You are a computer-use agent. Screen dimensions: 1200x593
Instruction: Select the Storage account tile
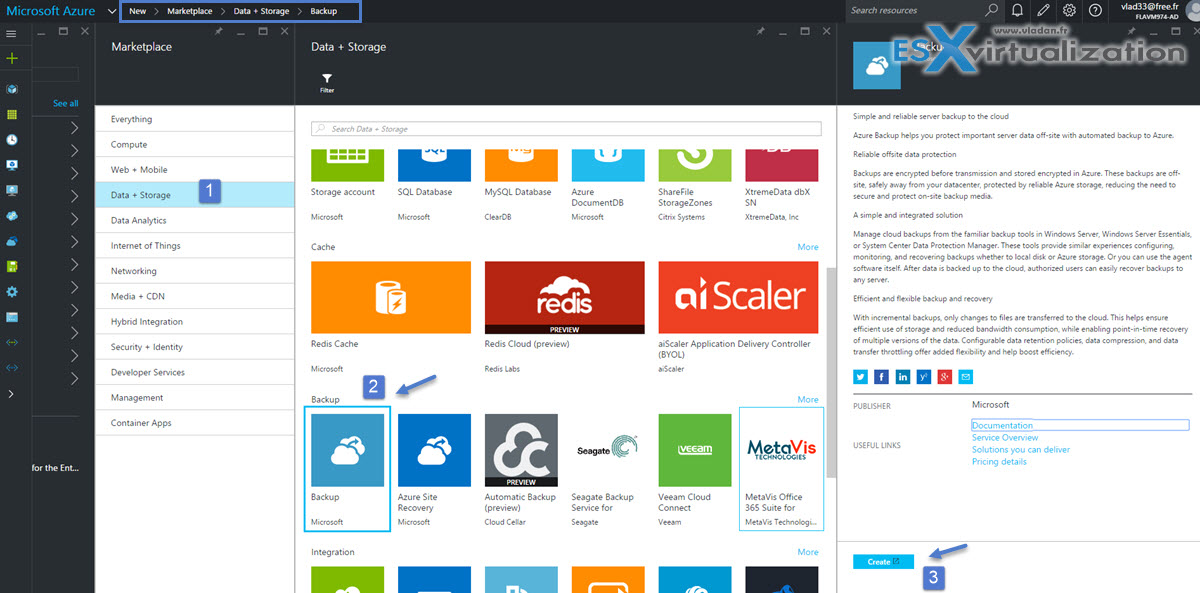[x=347, y=186]
